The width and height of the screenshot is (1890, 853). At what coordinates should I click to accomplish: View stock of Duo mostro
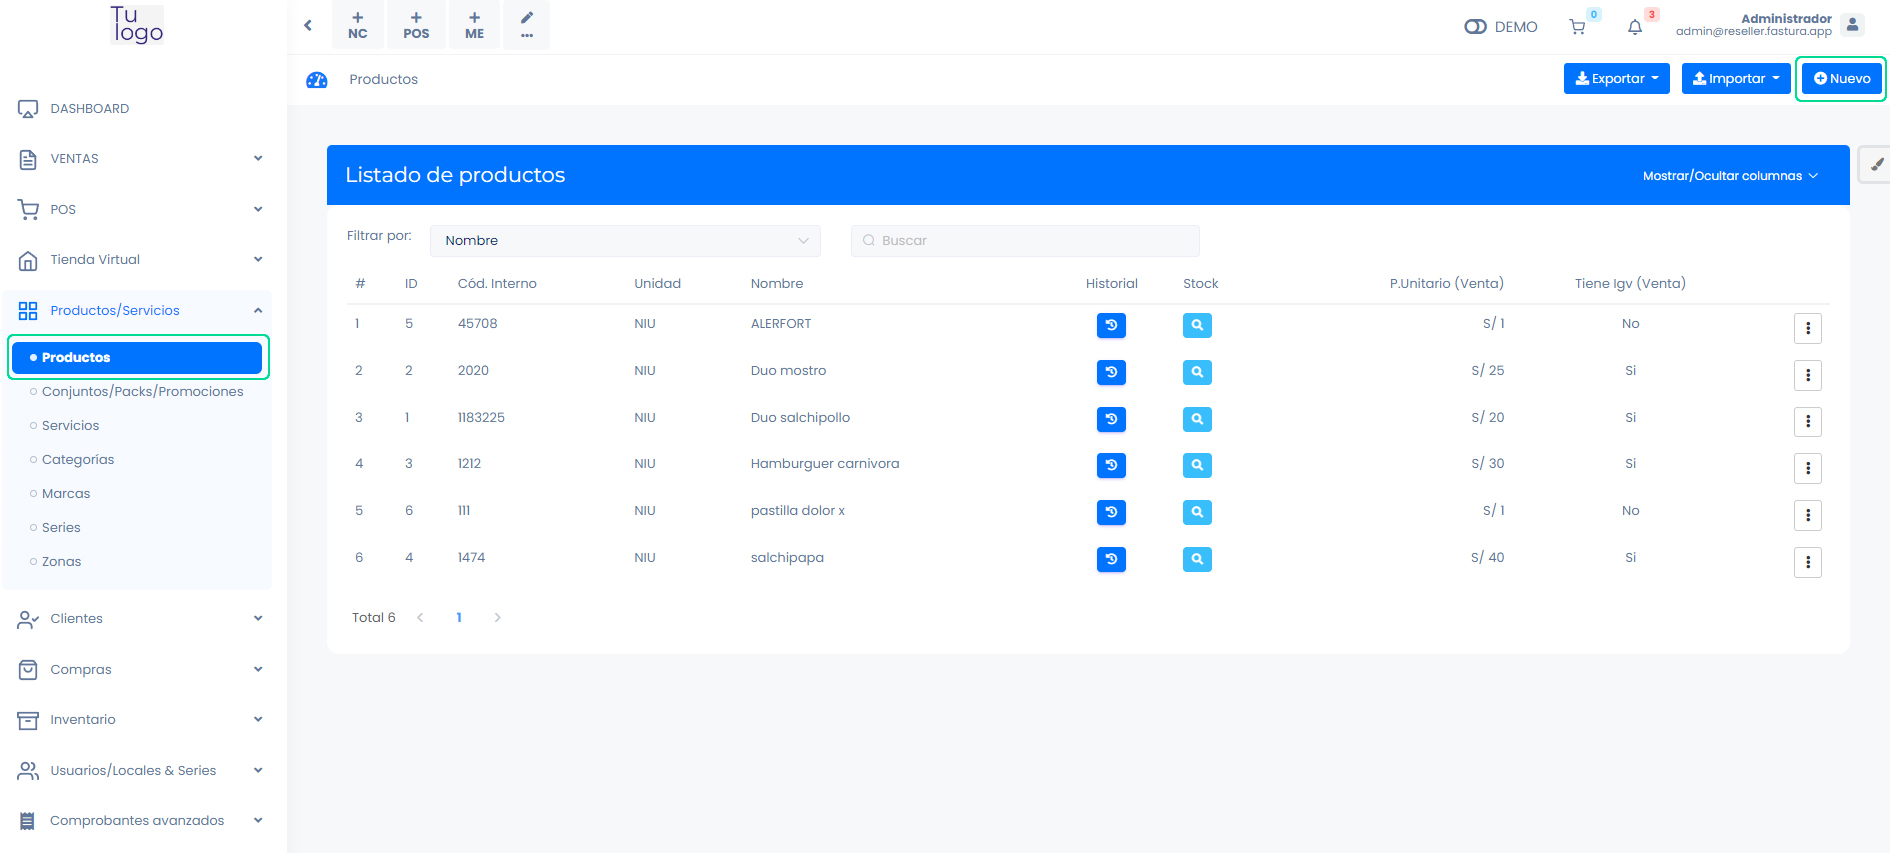coord(1197,372)
